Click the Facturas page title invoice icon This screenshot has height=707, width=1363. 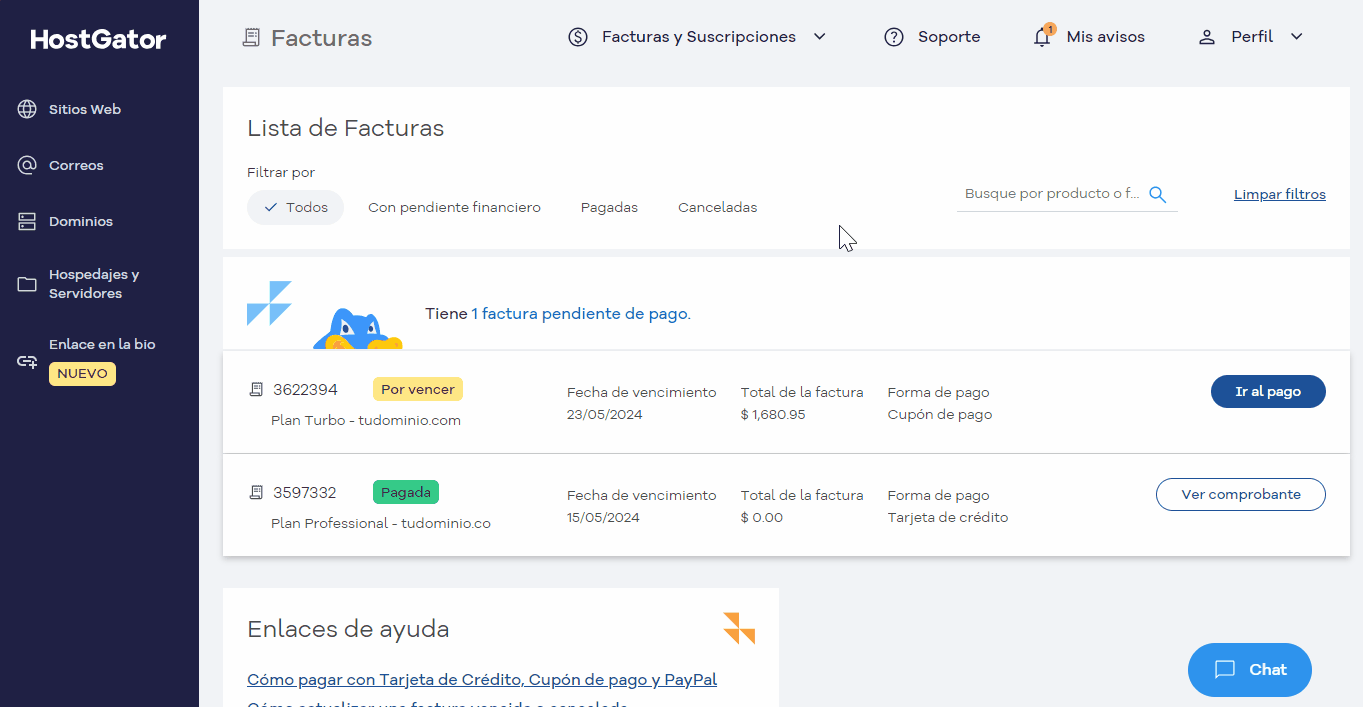pyautogui.click(x=251, y=38)
